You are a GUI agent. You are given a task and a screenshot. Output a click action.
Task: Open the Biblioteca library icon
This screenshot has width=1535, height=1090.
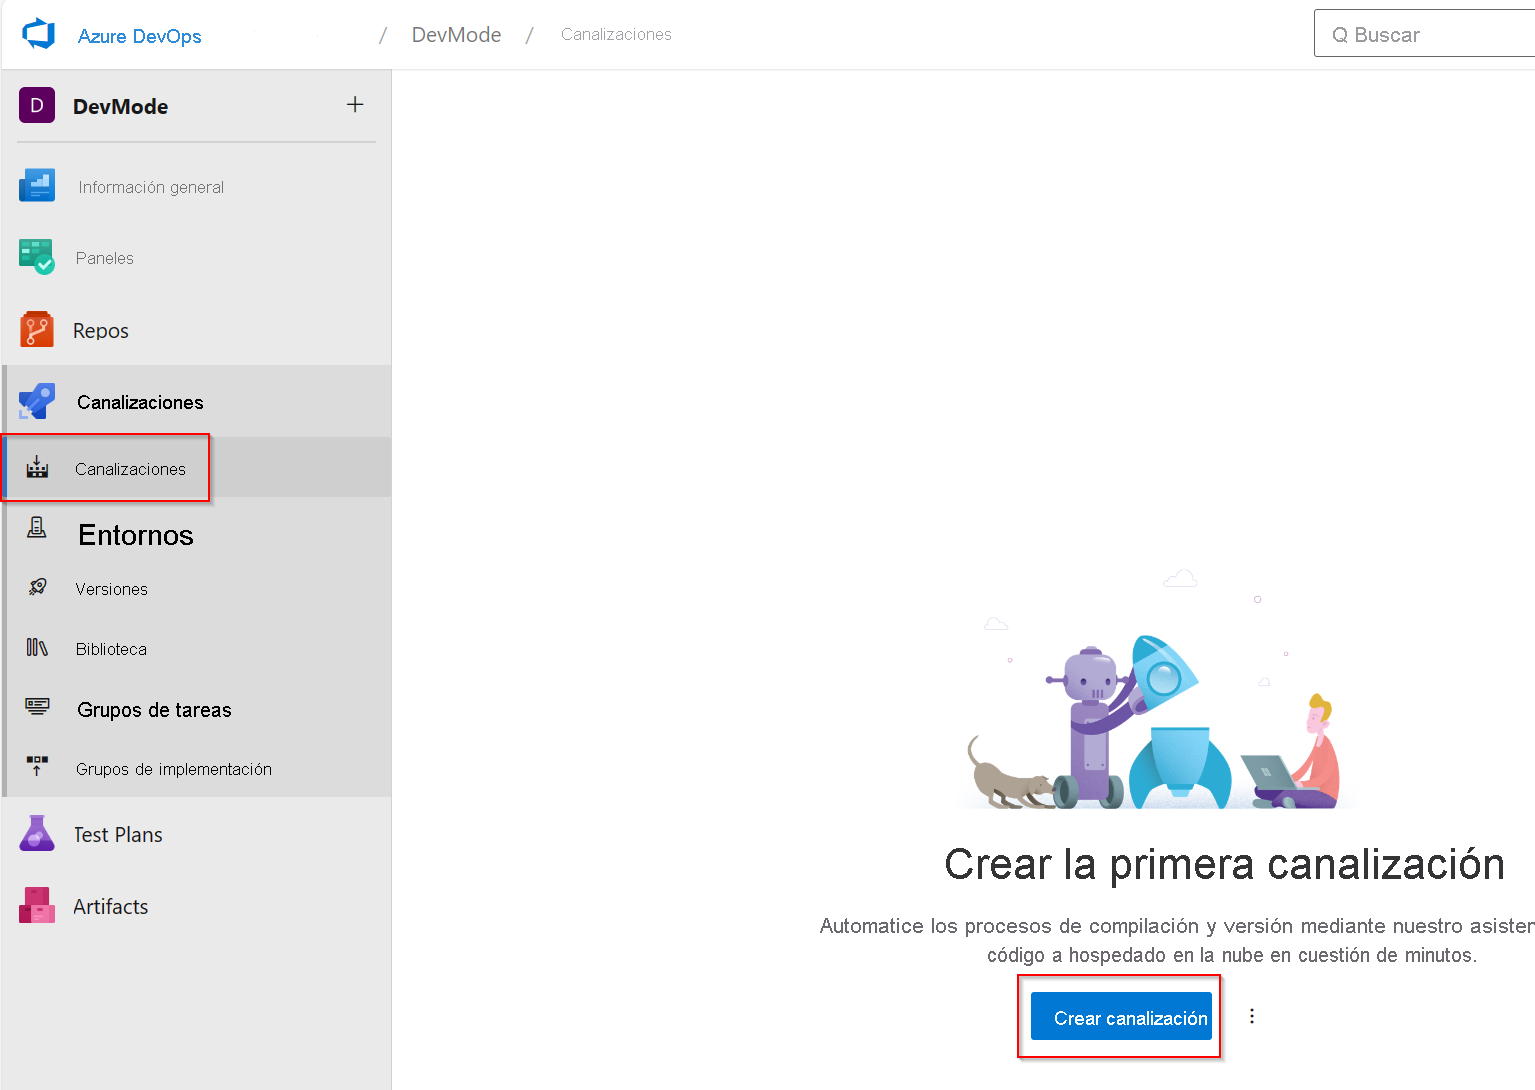point(36,648)
